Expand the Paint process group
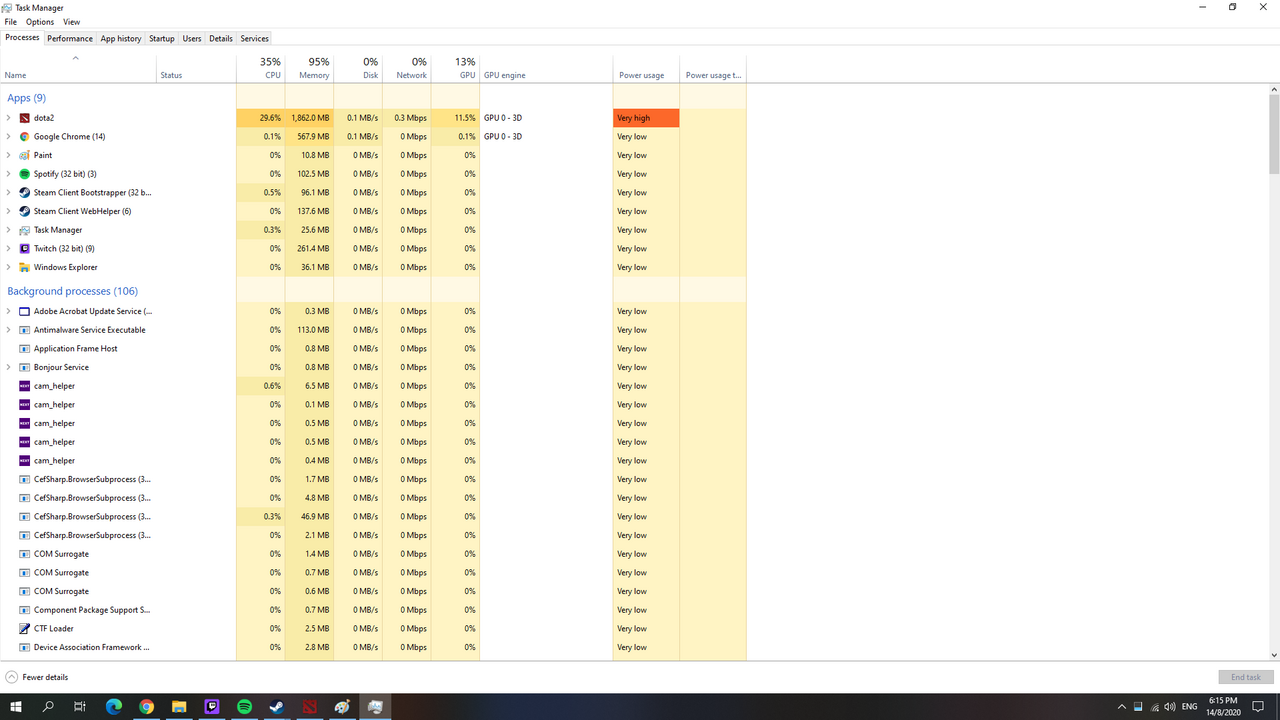Image resolution: width=1280 pixels, height=720 pixels. tap(8, 155)
